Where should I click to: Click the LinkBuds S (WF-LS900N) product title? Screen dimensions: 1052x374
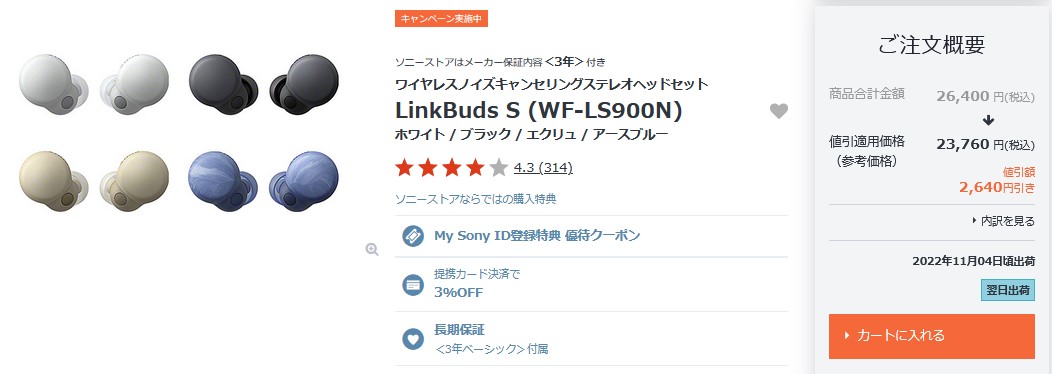tap(539, 110)
